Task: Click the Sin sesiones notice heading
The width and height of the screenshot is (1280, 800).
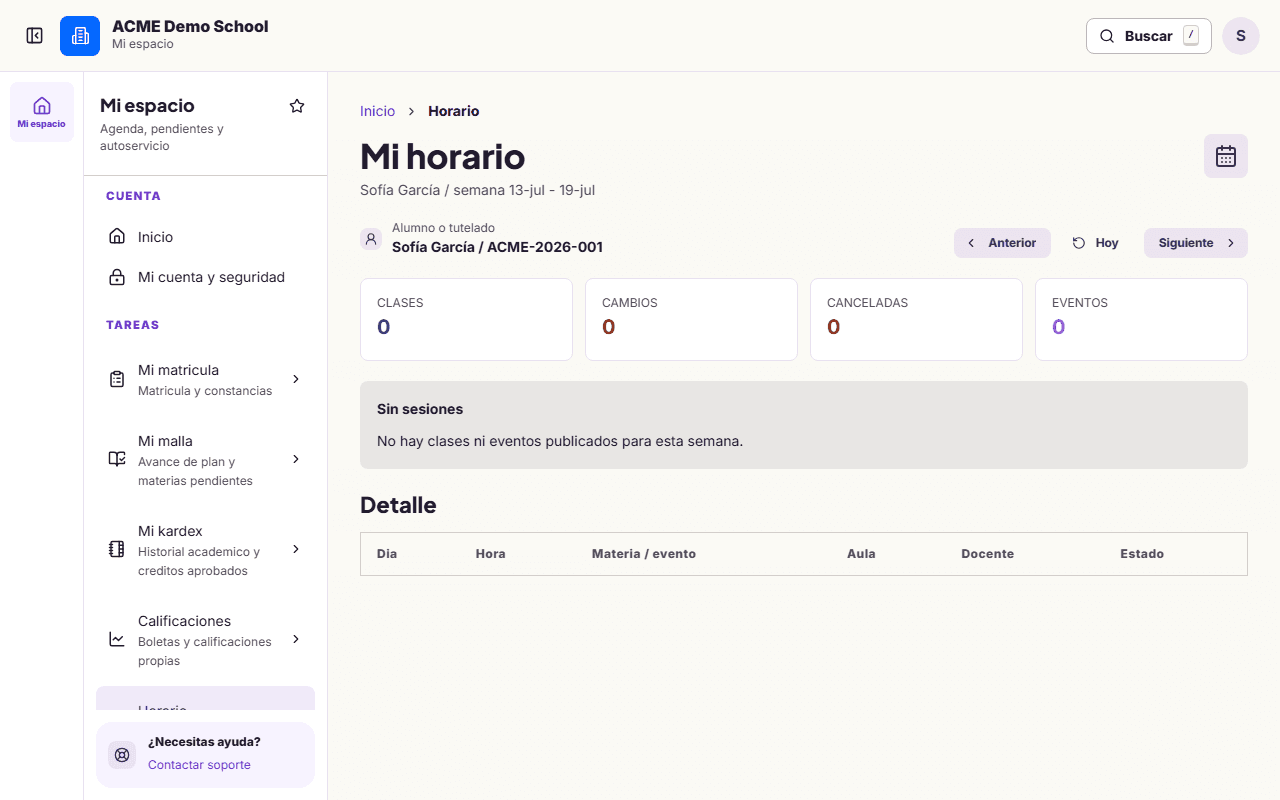Action: coord(420,409)
